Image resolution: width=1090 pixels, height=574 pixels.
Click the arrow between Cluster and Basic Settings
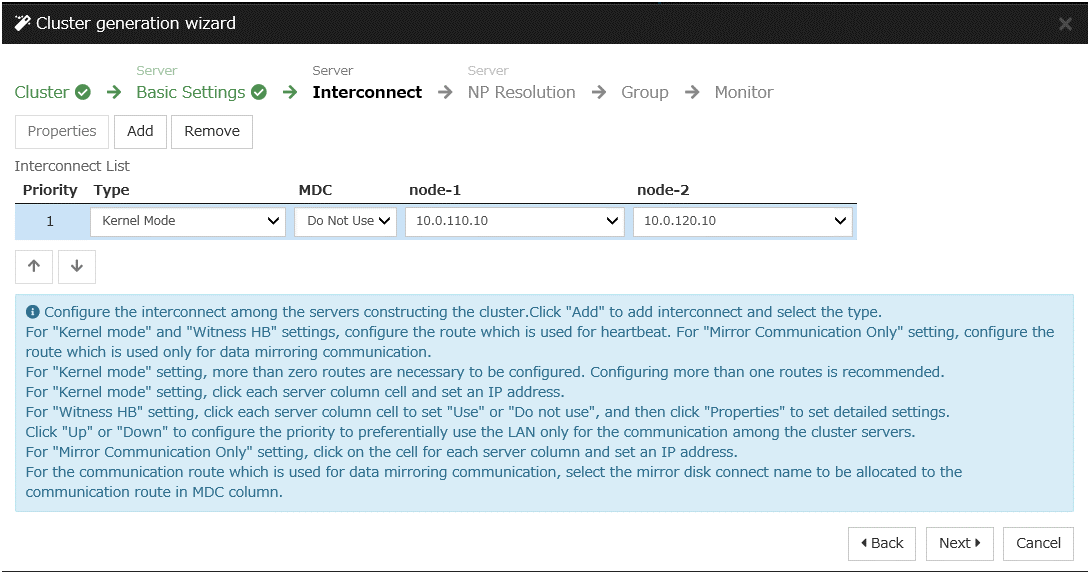point(114,93)
